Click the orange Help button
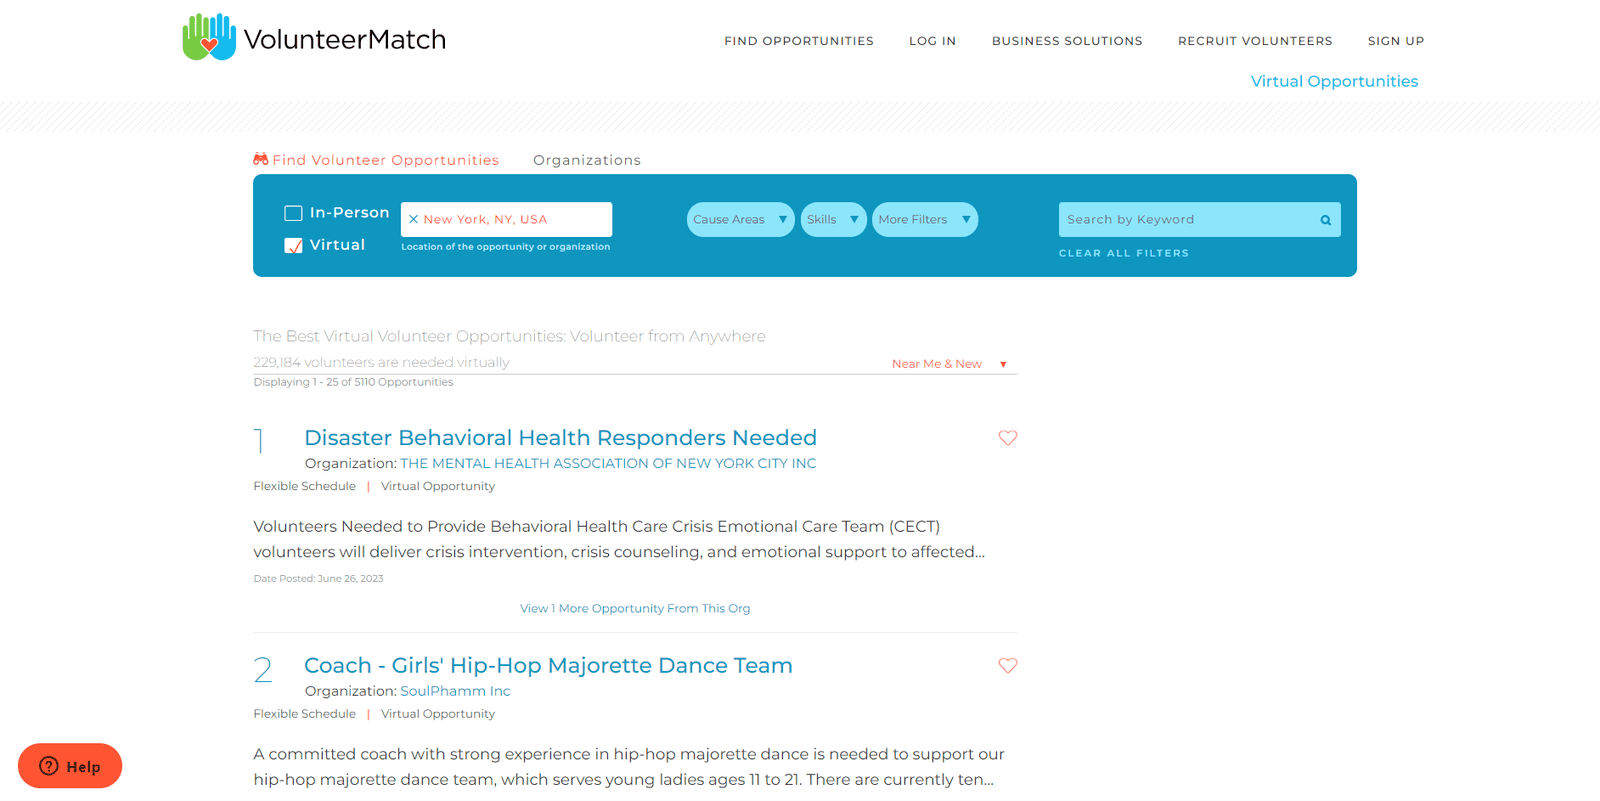Image resolution: width=1600 pixels, height=801 pixels. (x=70, y=766)
